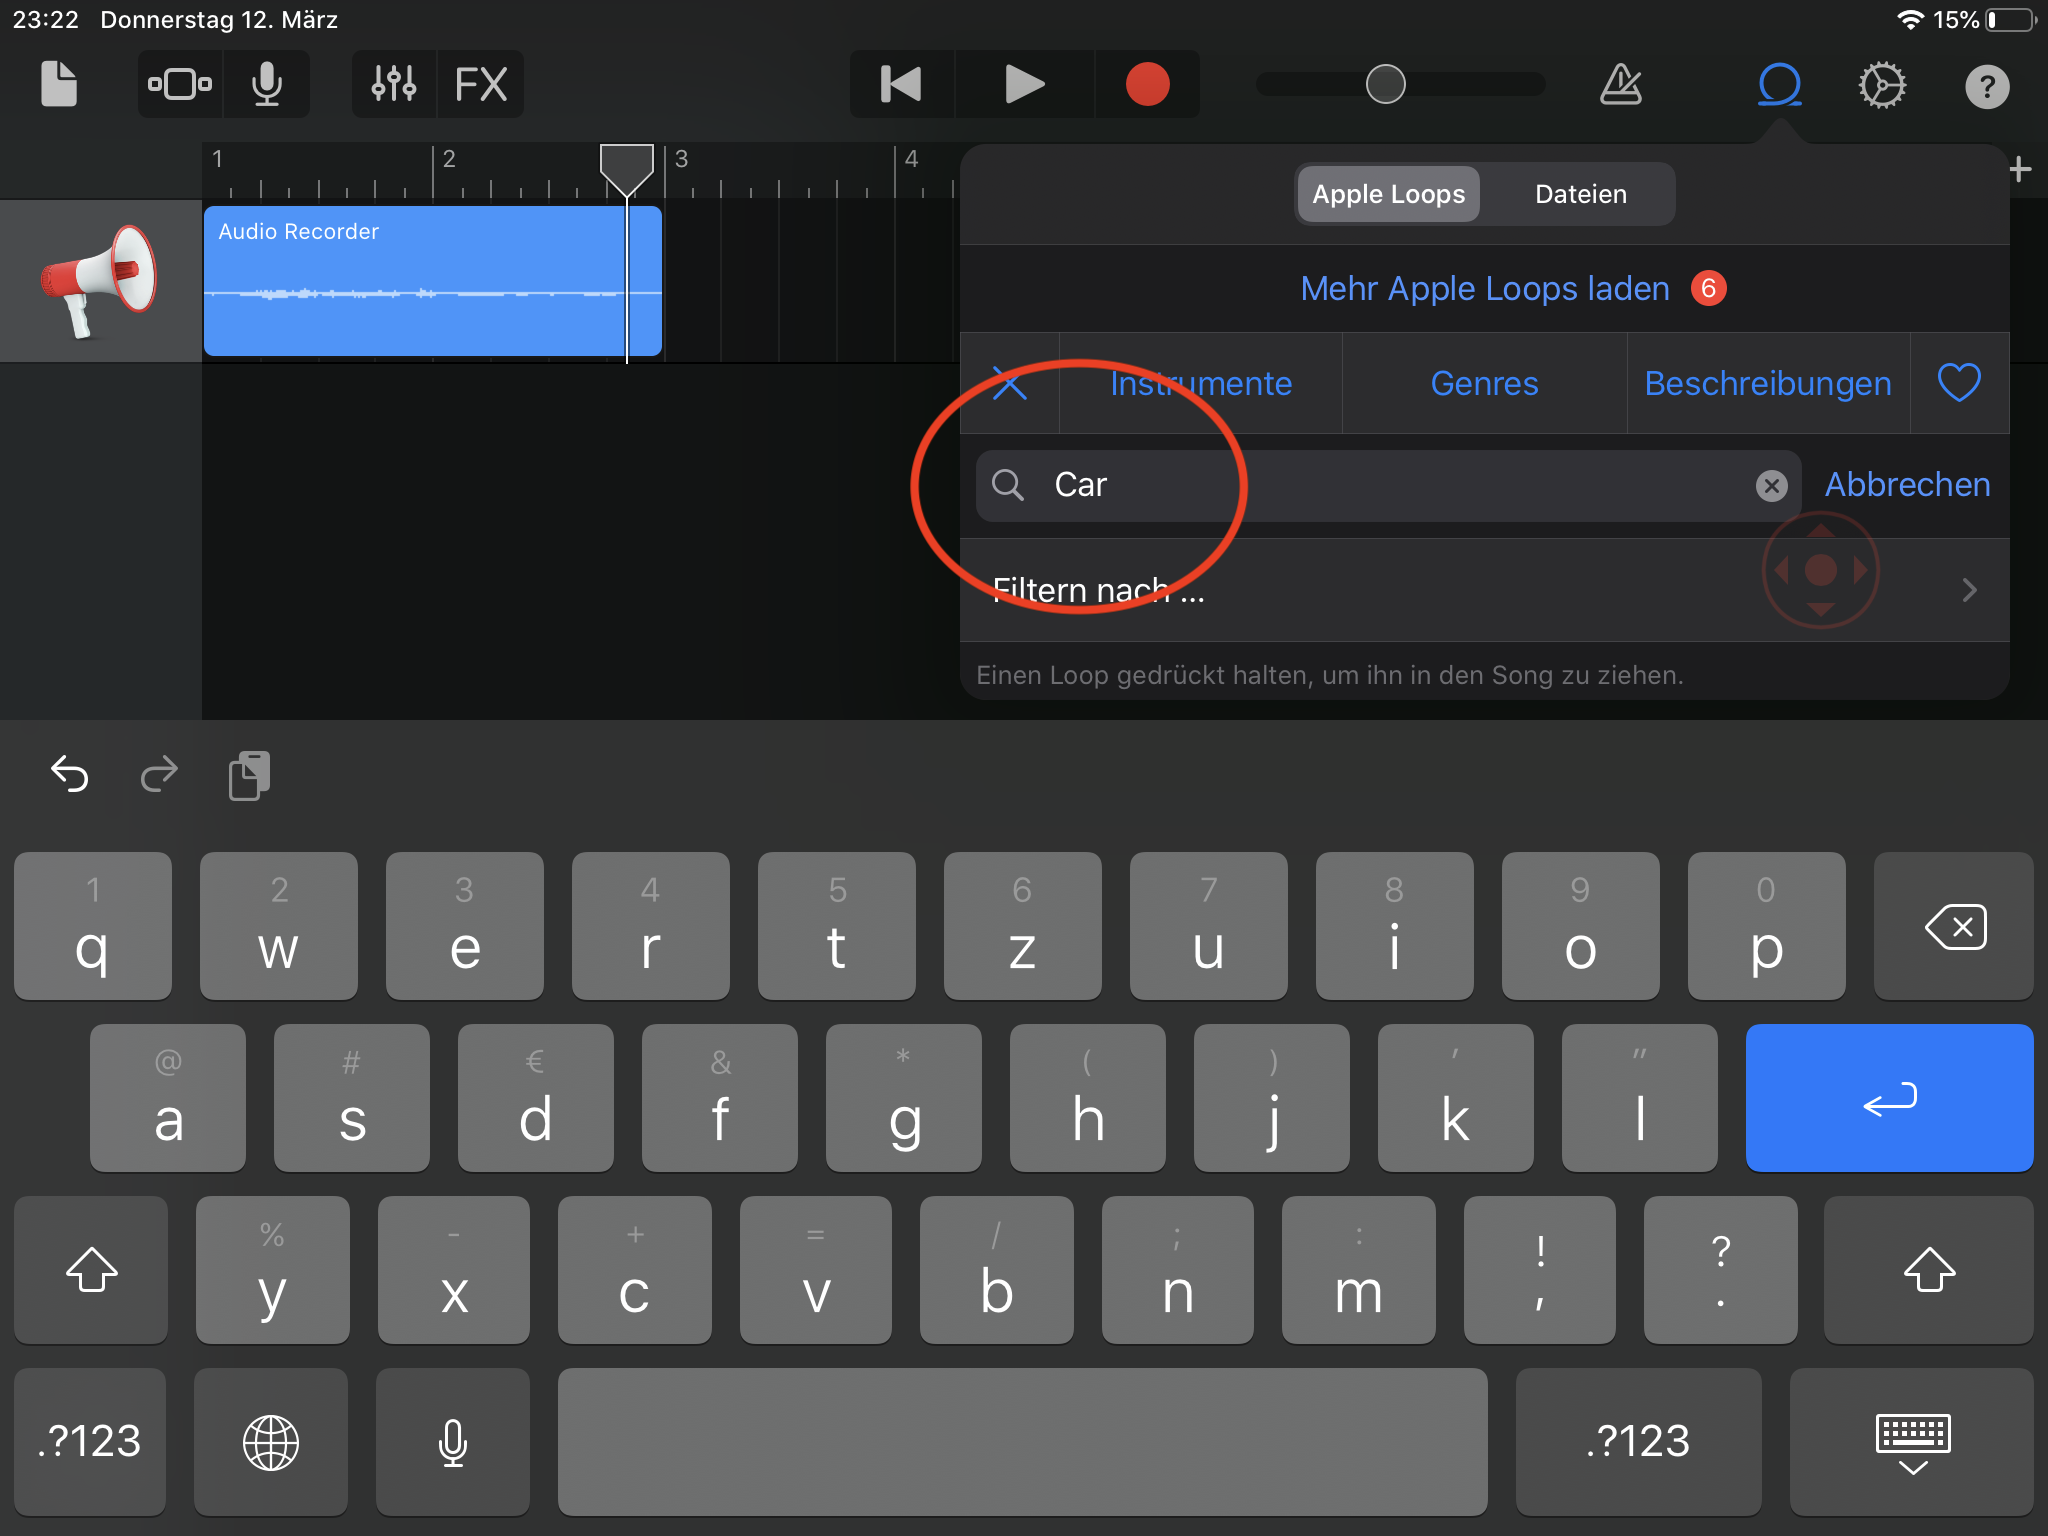The width and height of the screenshot is (2048, 1536).
Task: Expand the Instrumente filter
Action: pyautogui.click(x=1200, y=383)
